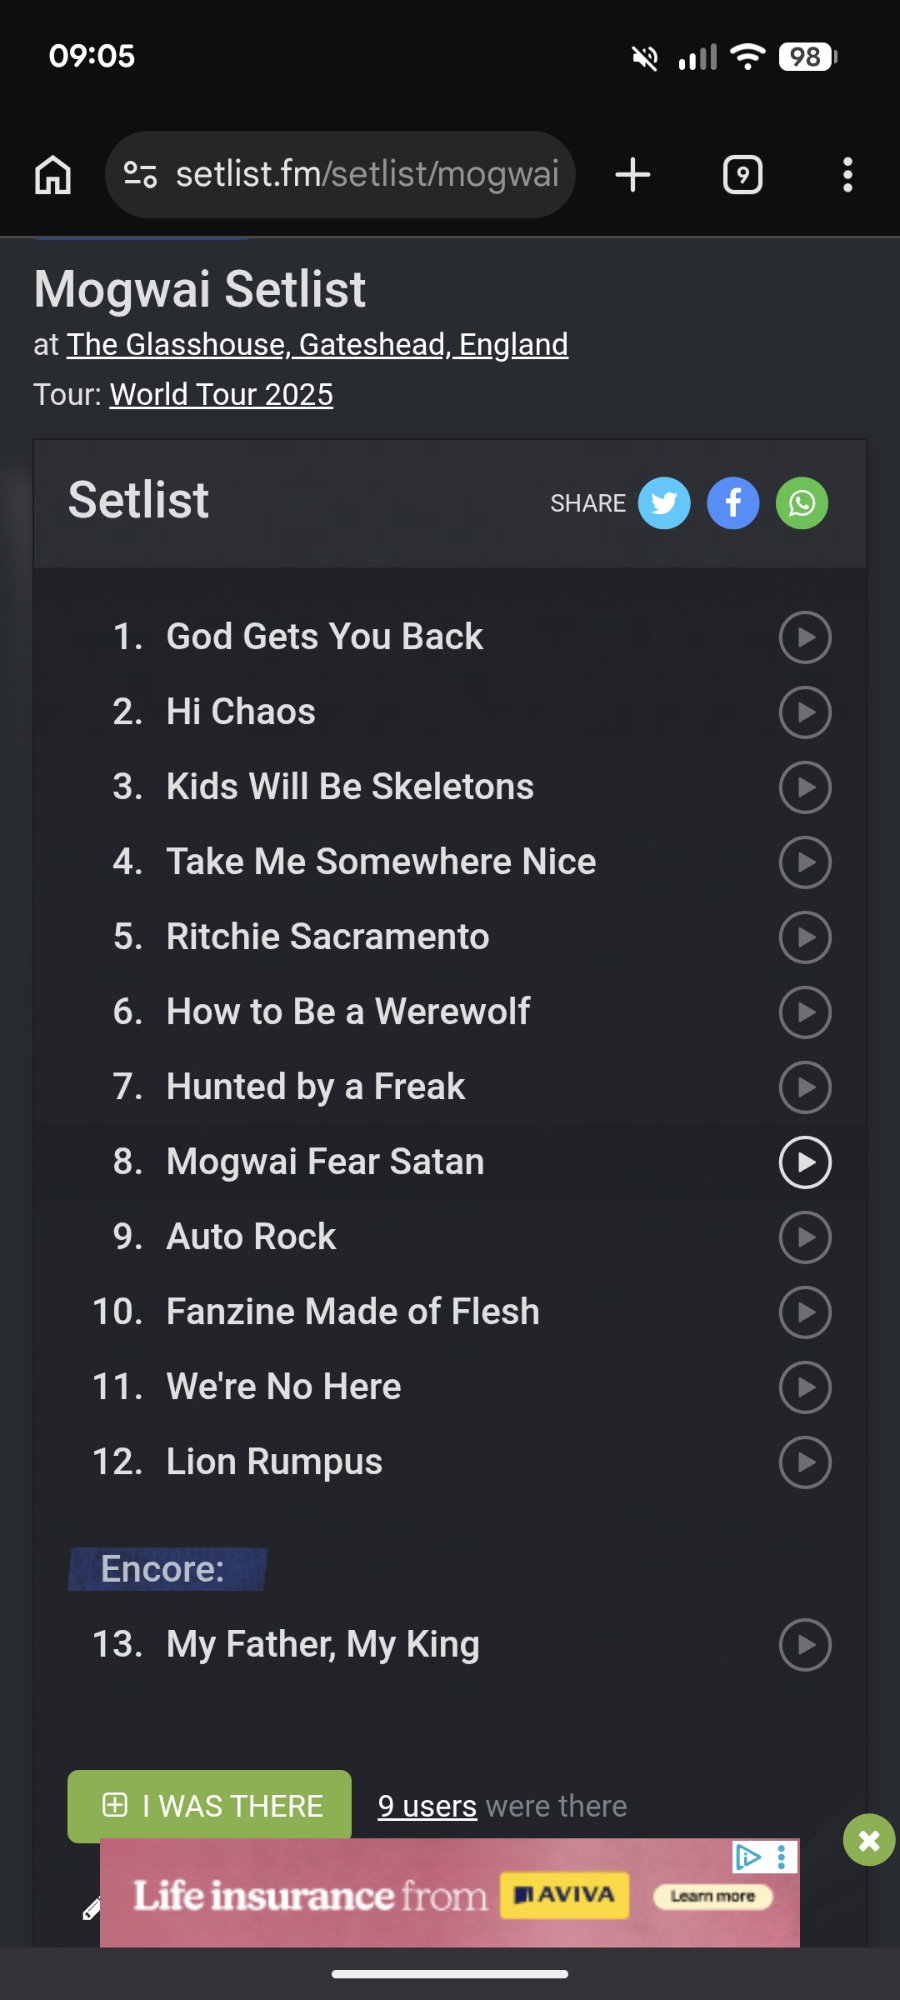The height and width of the screenshot is (2000, 900).
Task: View the 9 users who attended
Action: pos(427,1806)
